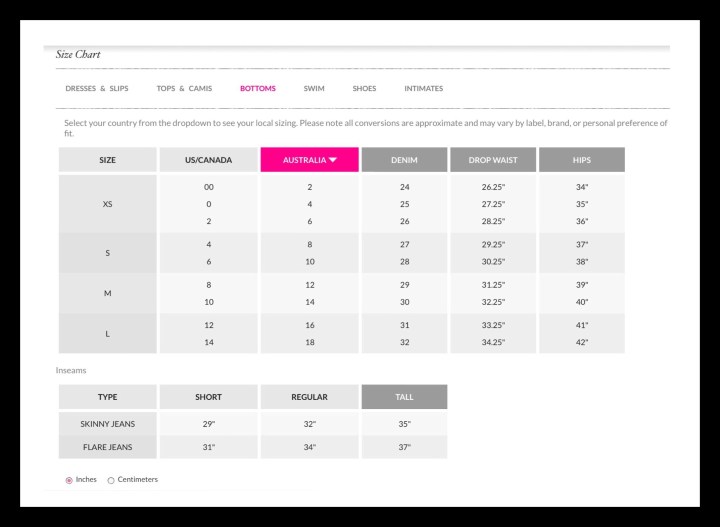Image resolution: width=720 pixels, height=527 pixels.
Task: Click the SKINNY JEANS row label
Action: pyautogui.click(x=107, y=424)
